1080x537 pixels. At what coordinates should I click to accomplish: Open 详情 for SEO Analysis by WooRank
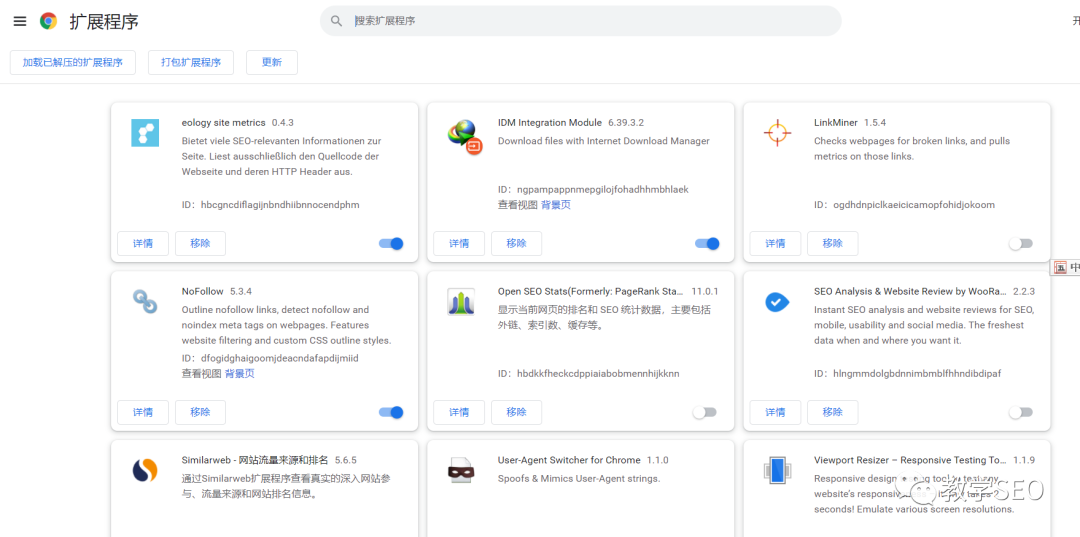tap(775, 412)
